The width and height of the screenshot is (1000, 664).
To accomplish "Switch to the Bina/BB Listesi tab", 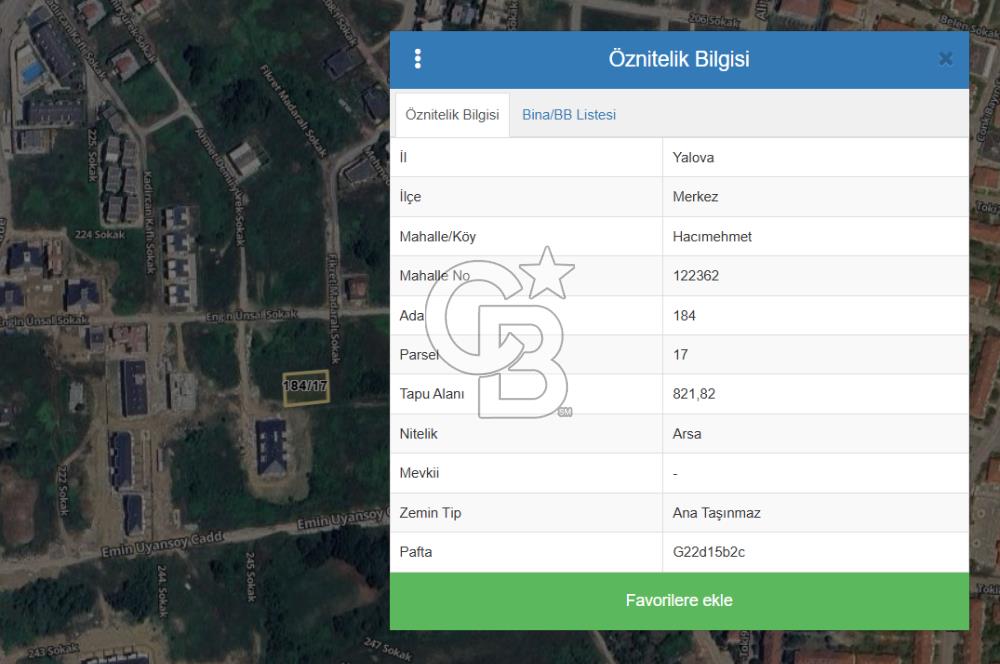I will [569, 115].
